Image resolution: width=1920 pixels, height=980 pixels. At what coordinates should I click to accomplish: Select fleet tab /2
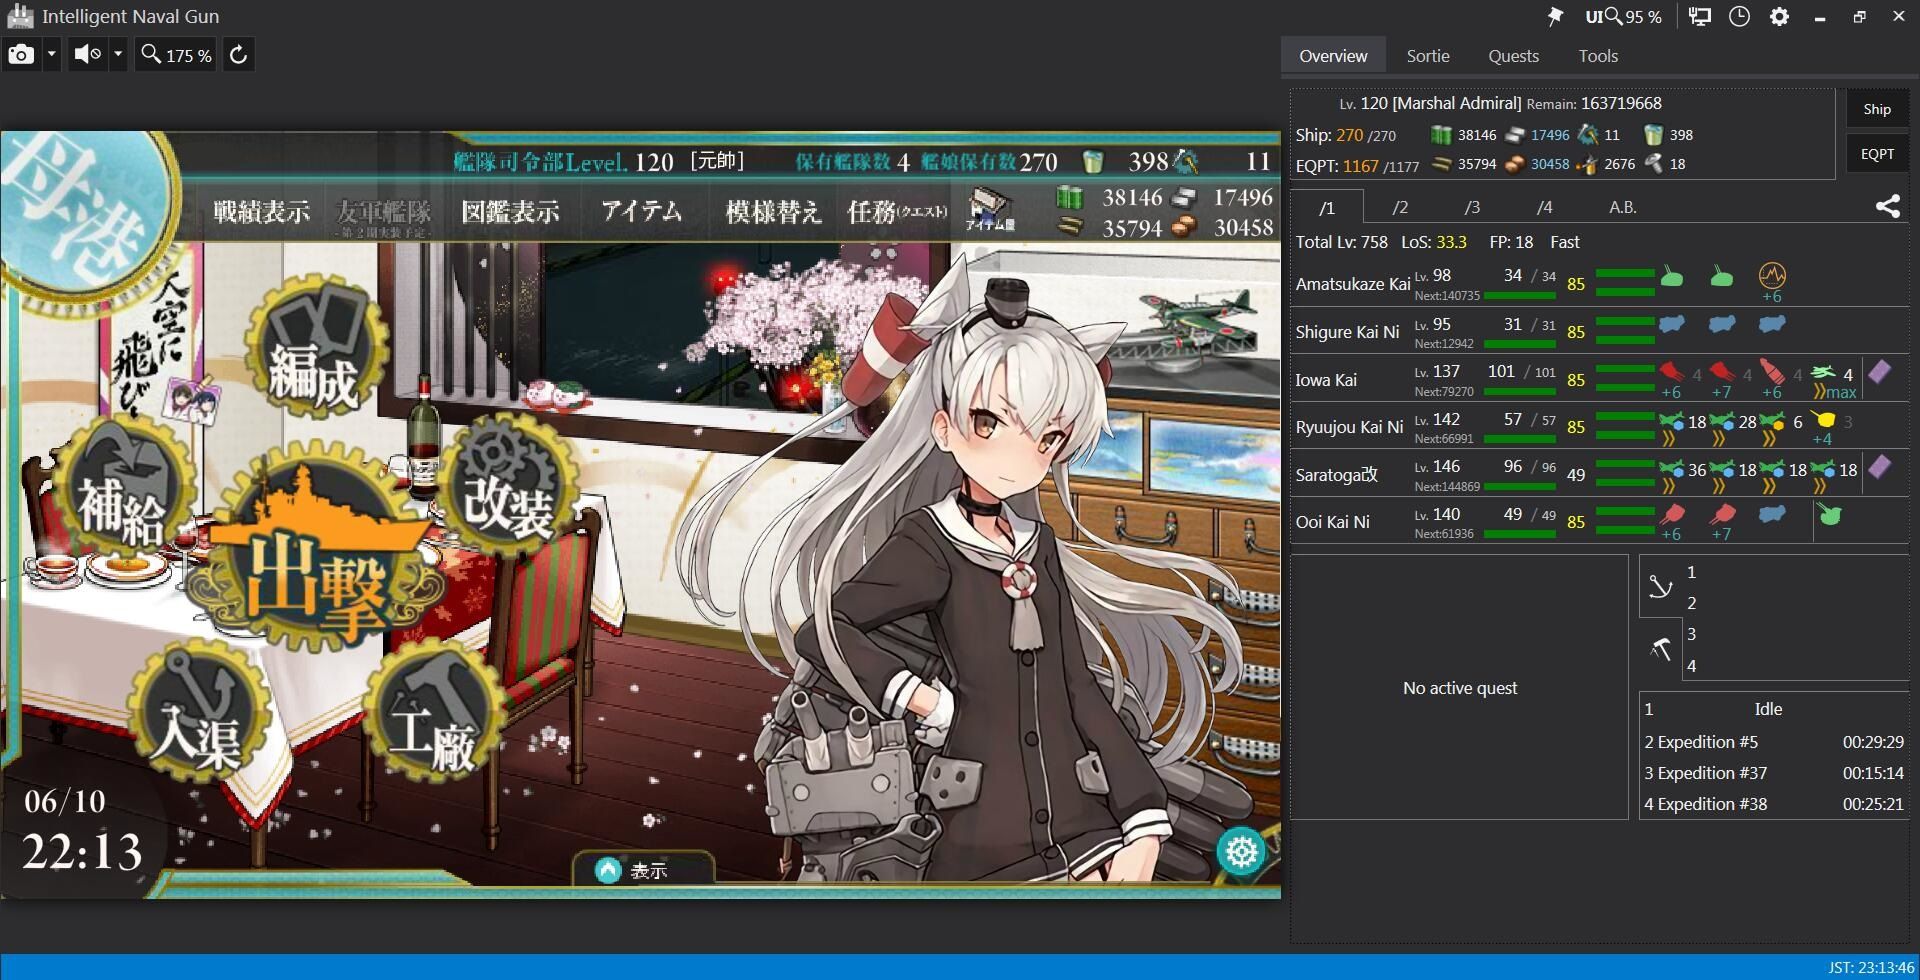[1400, 207]
